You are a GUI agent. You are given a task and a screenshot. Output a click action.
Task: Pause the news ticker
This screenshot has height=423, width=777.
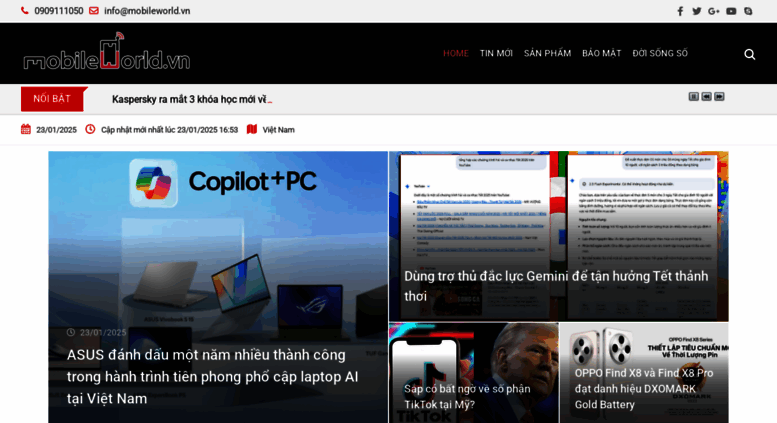pos(694,97)
